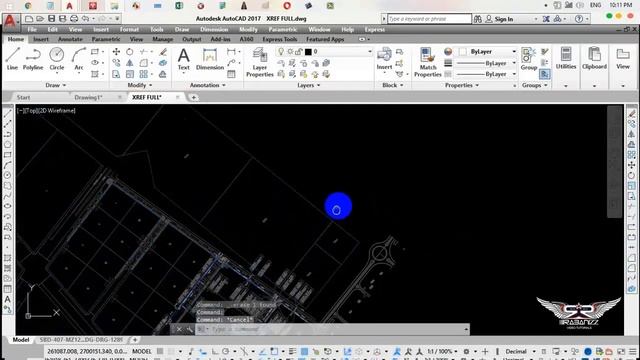Open the ByLayer color dropdown

(x=514, y=51)
